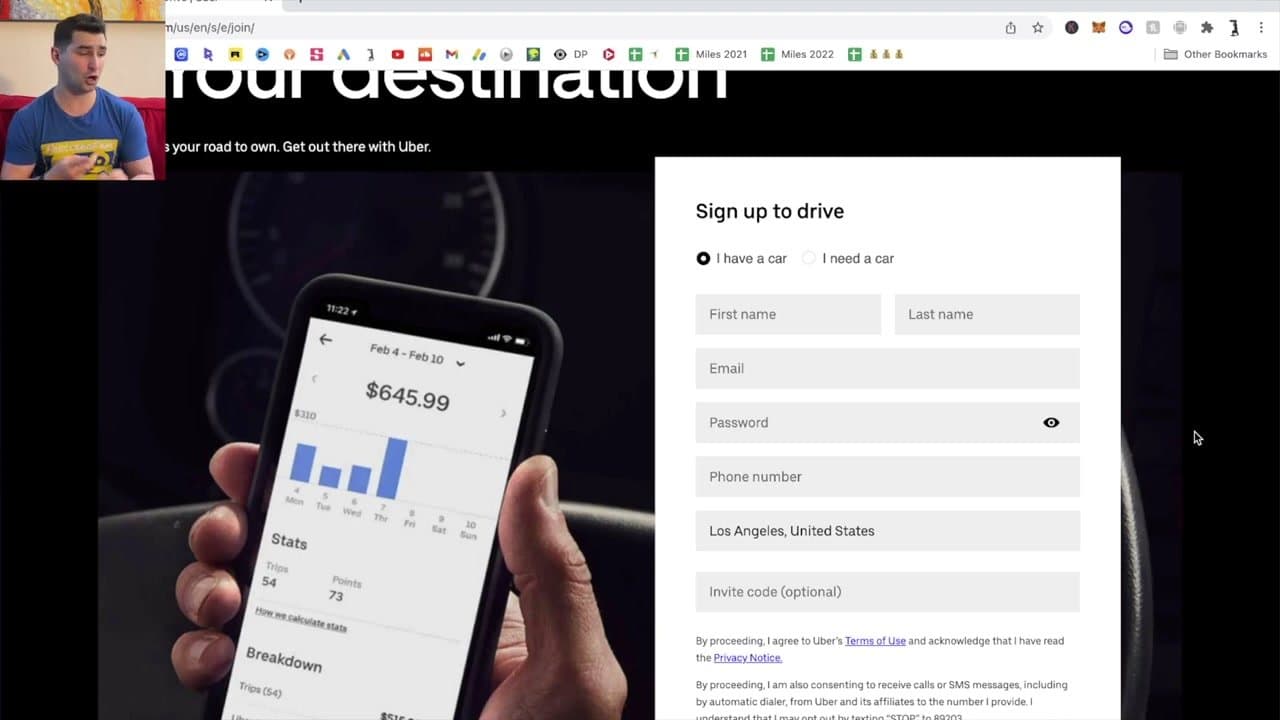Expand the Feb 4 - Feb 10 date dropdown

point(460,363)
